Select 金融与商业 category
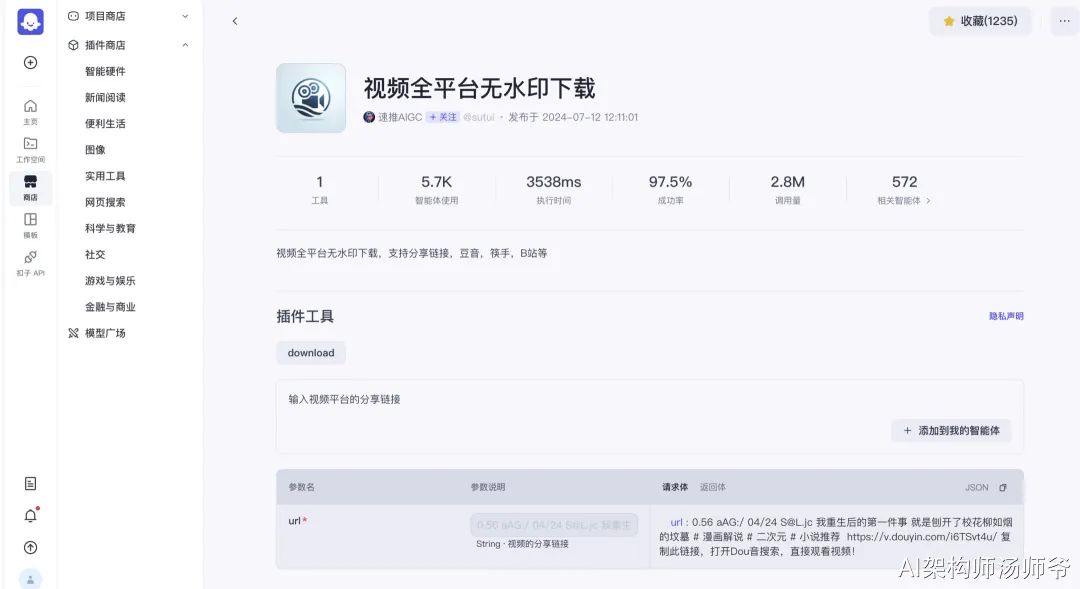Screen dimensions: 1080x589 (110, 307)
